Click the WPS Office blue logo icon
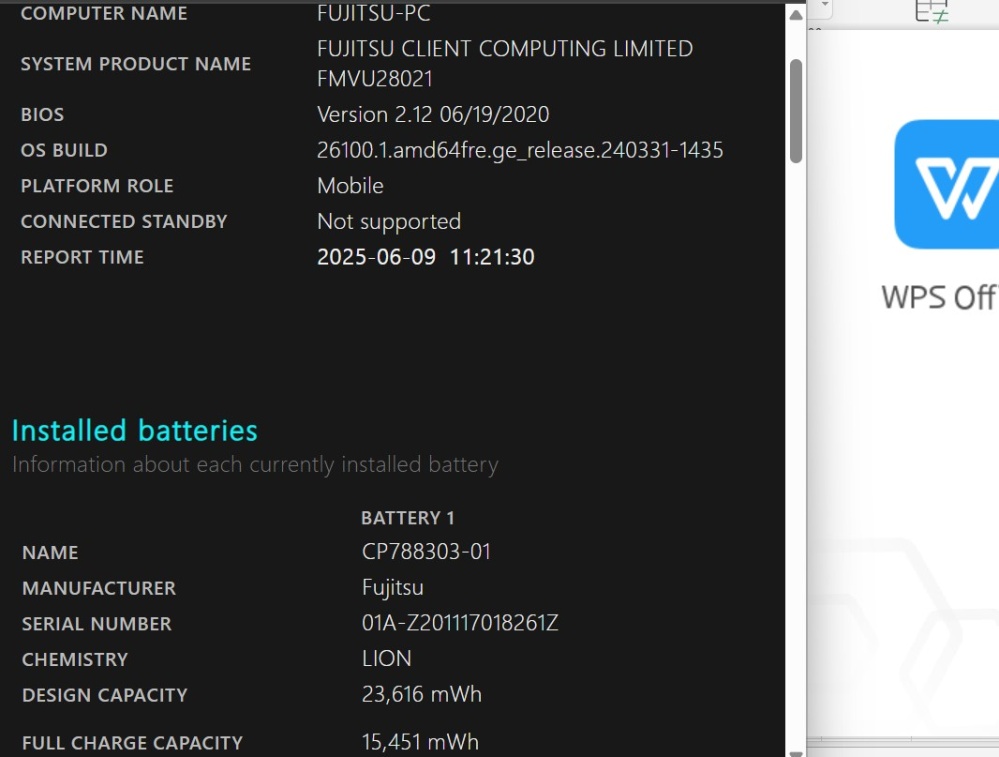The image size is (999, 757). tap(947, 184)
